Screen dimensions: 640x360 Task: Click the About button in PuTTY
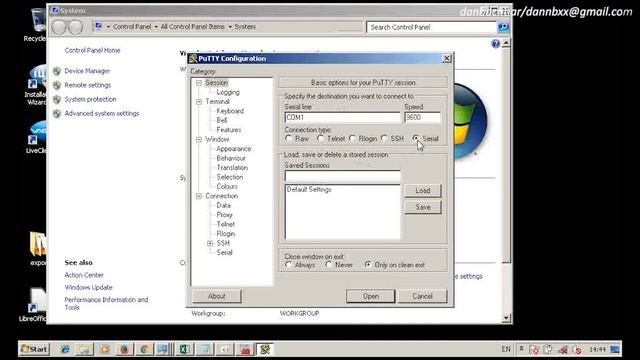pyautogui.click(x=217, y=296)
